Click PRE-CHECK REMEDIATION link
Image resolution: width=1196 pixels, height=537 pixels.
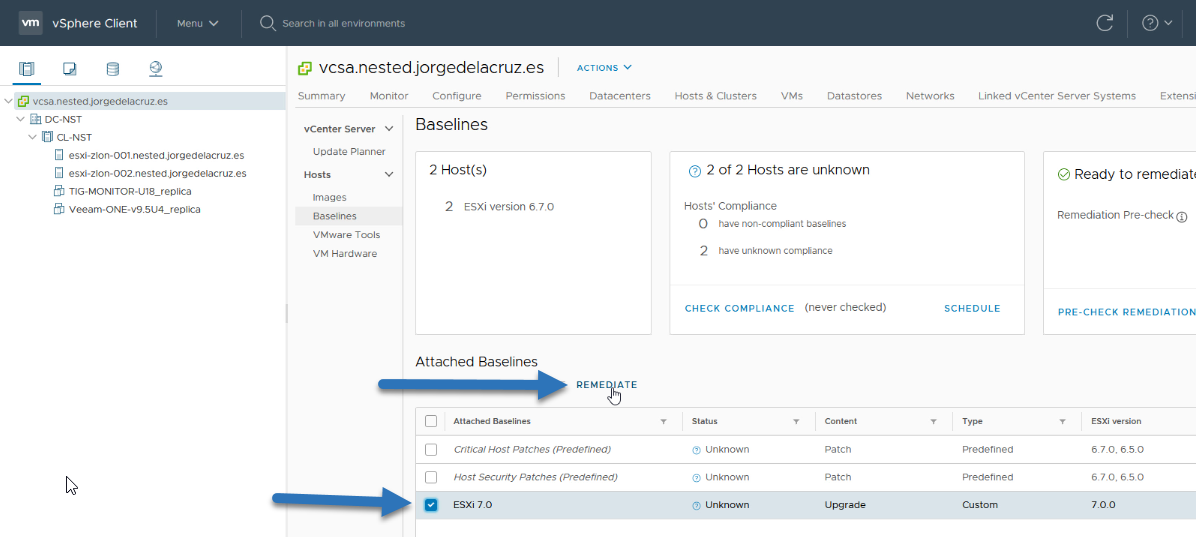1126,312
